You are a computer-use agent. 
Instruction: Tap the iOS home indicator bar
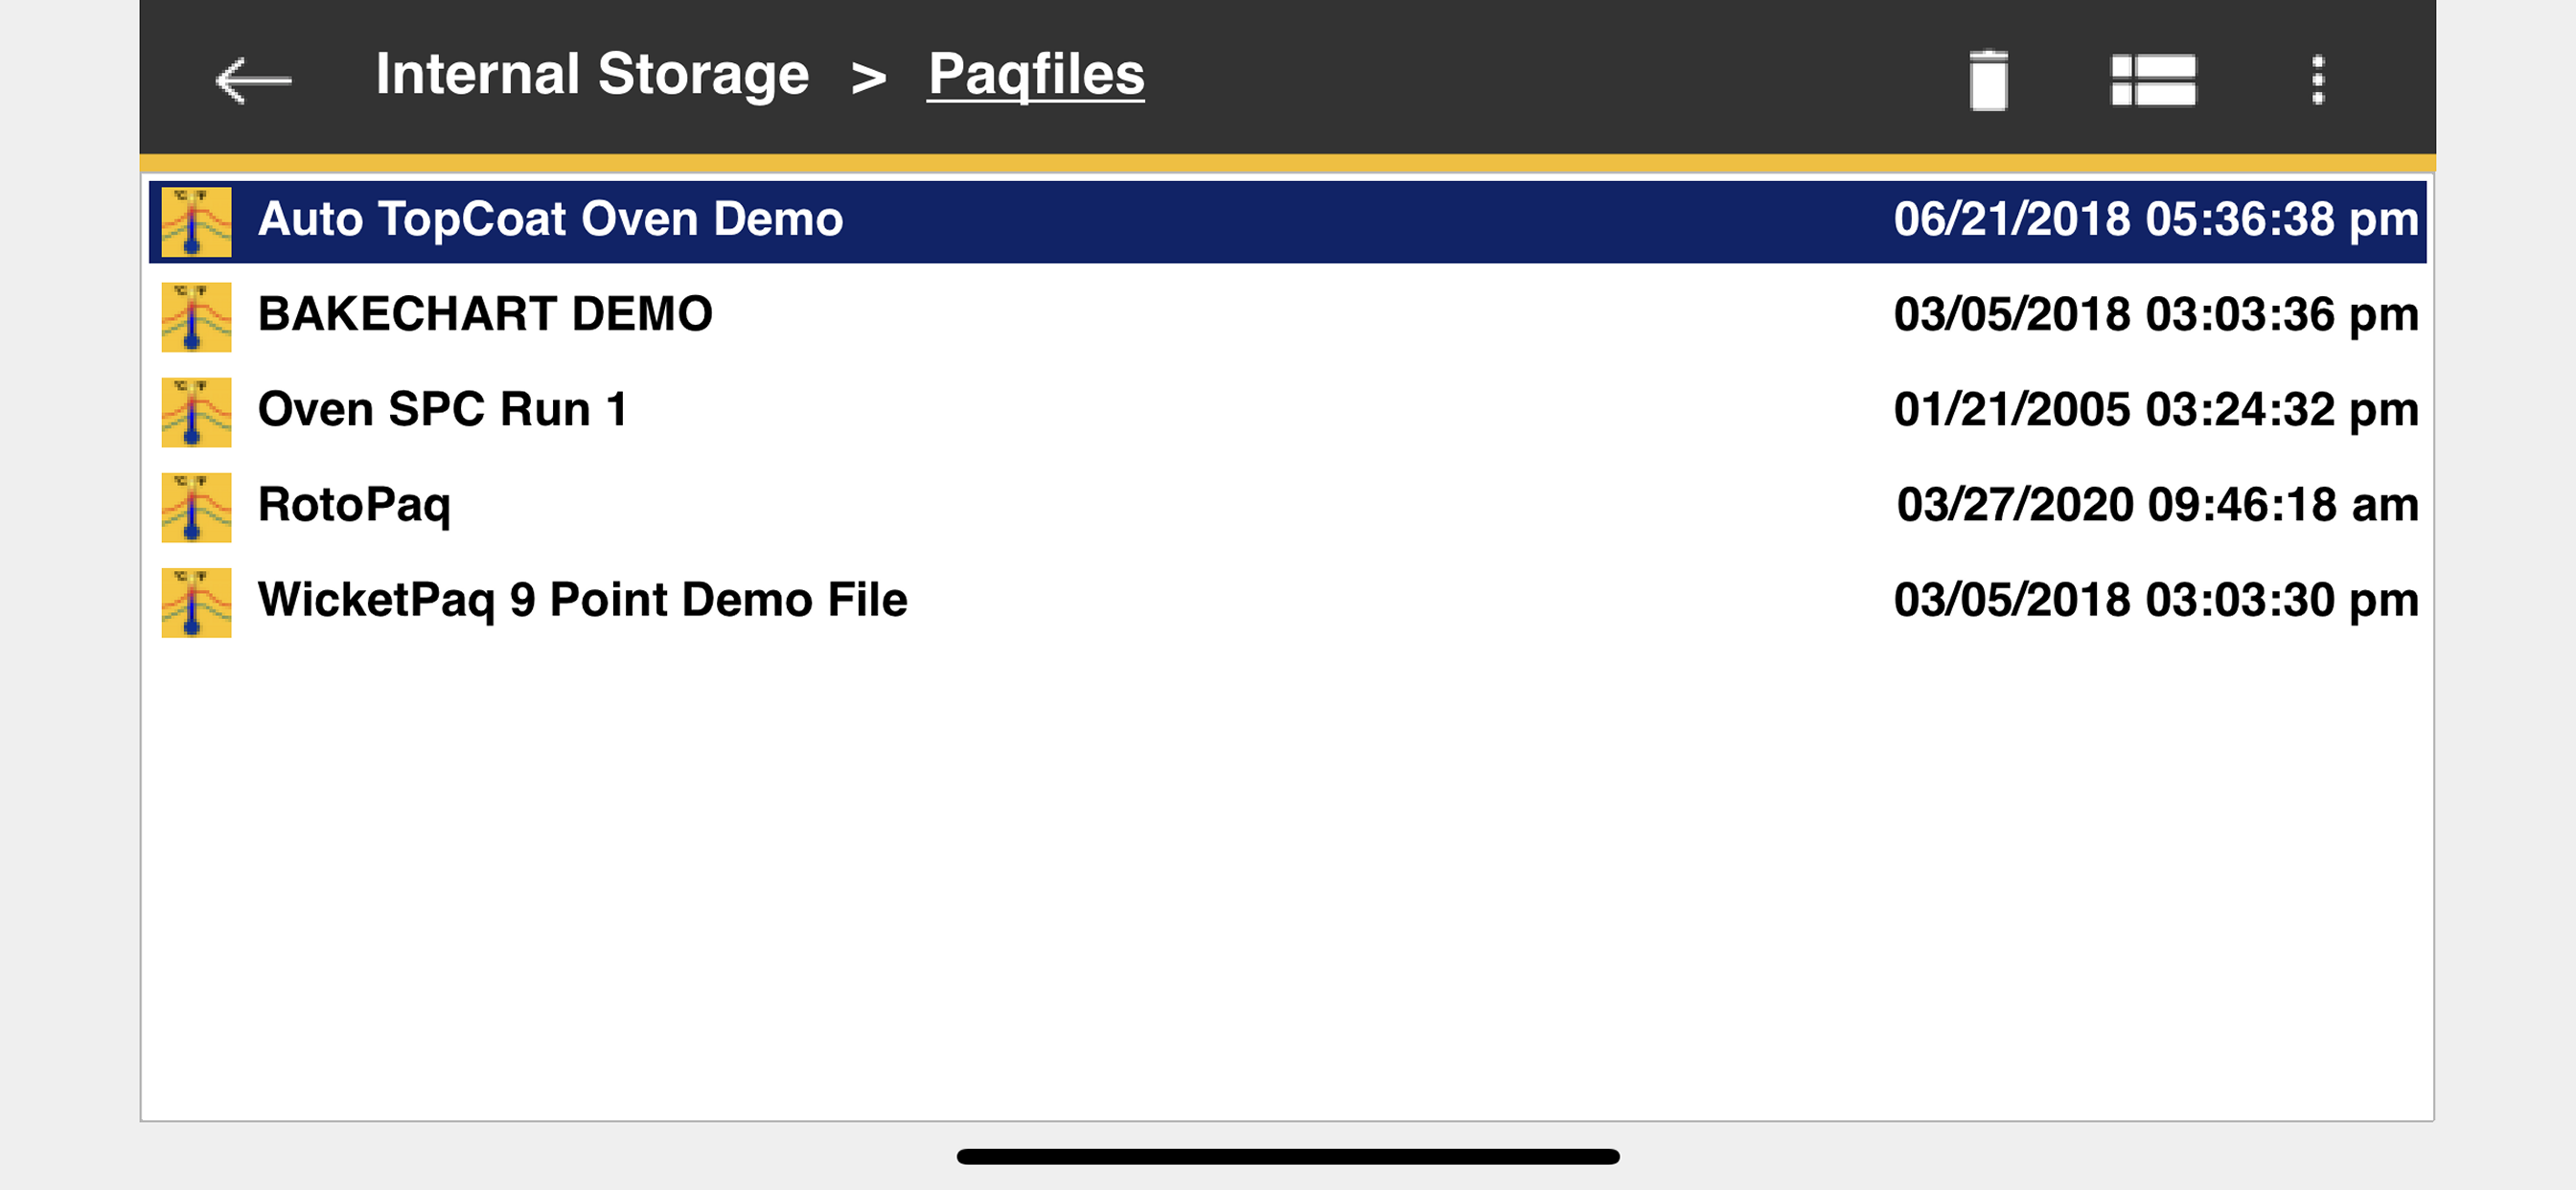(x=1288, y=1156)
